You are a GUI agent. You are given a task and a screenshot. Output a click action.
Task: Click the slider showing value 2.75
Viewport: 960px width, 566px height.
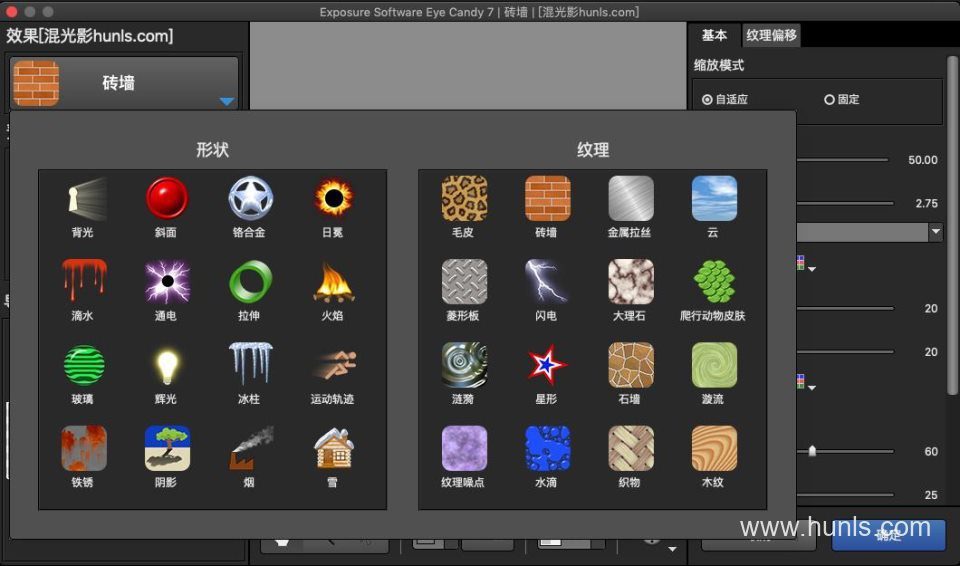pyautogui.click(x=845, y=203)
